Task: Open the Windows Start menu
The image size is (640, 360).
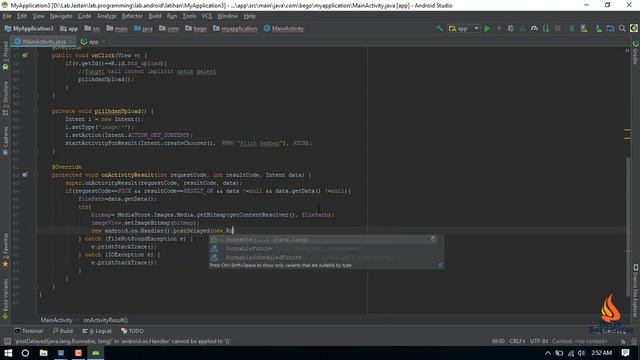Action: [8, 353]
